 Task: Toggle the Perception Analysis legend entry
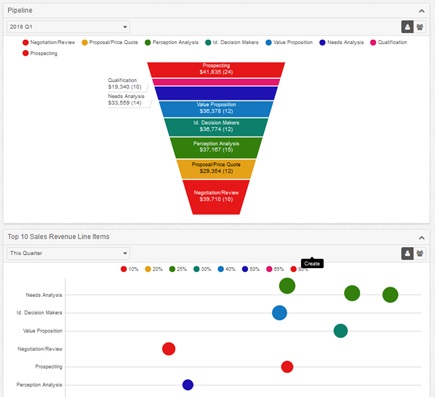pyautogui.click(x=172, y=42)
